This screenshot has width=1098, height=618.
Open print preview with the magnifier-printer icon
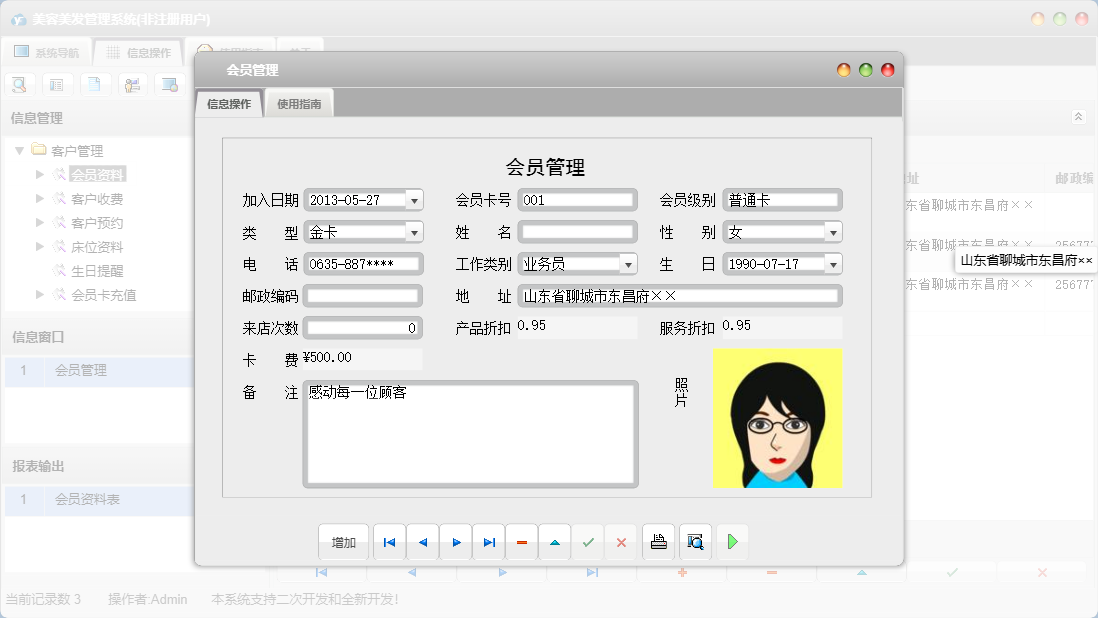click(x=694, y=541)
